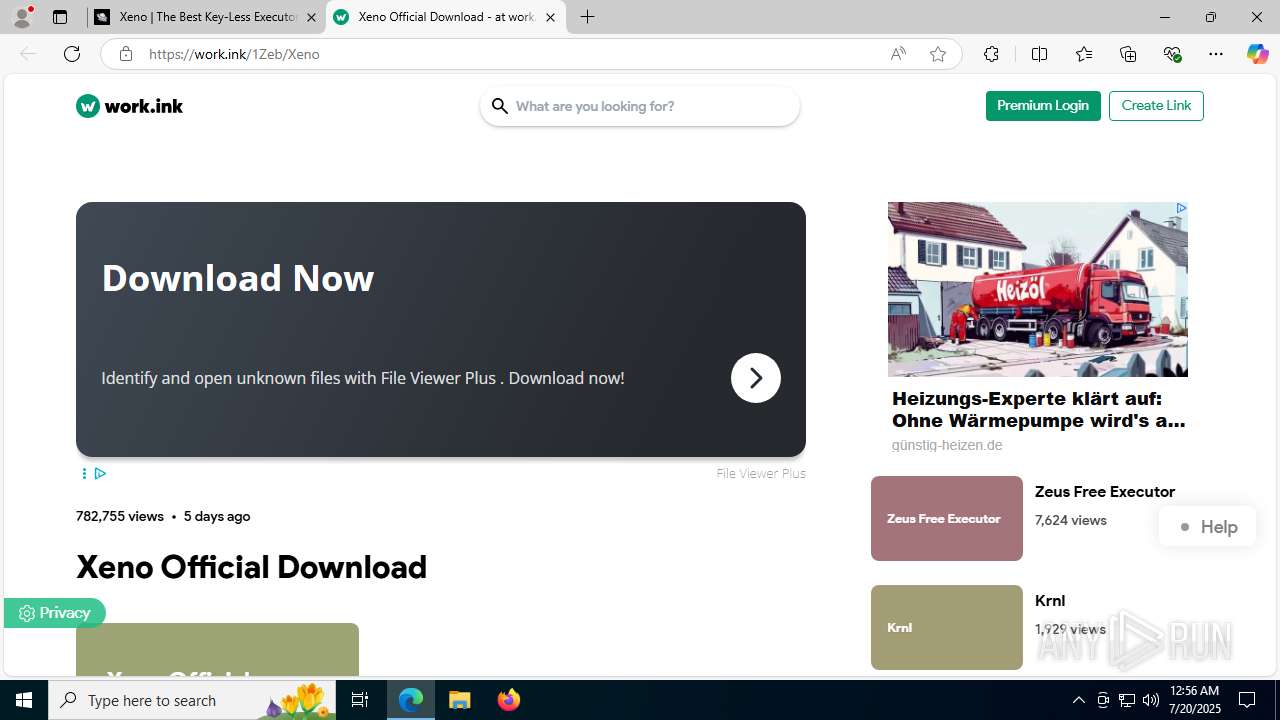This screenshot has width=1280, height=720.
Task: Click the Krnl title link
Action: tap(1050, 601)
